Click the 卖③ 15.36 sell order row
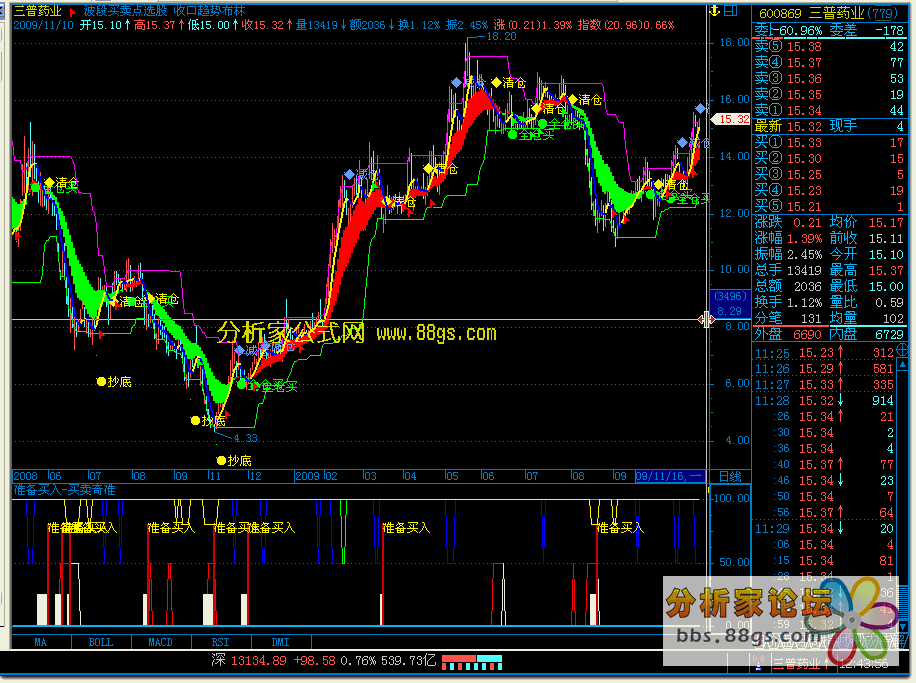 829,78
